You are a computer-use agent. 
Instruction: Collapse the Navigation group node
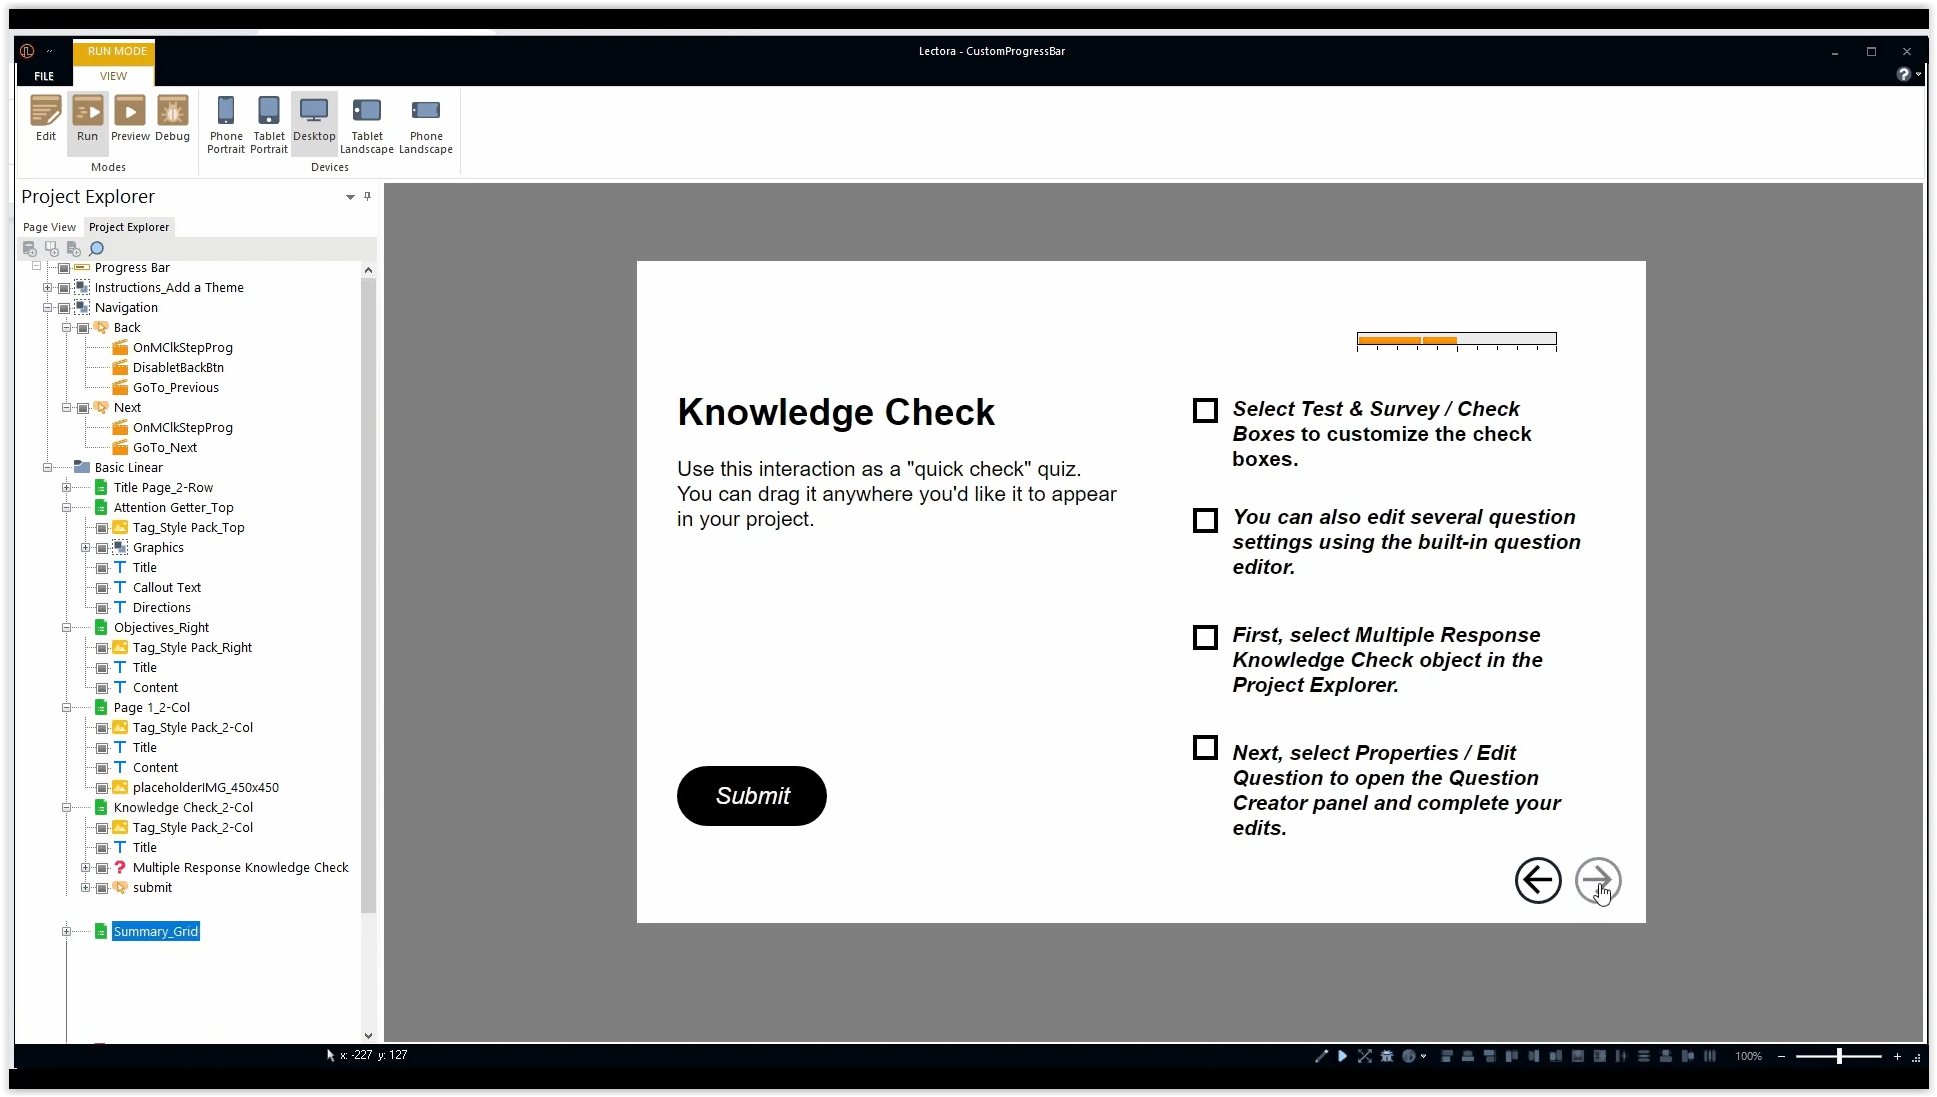(x=47, y=308)
